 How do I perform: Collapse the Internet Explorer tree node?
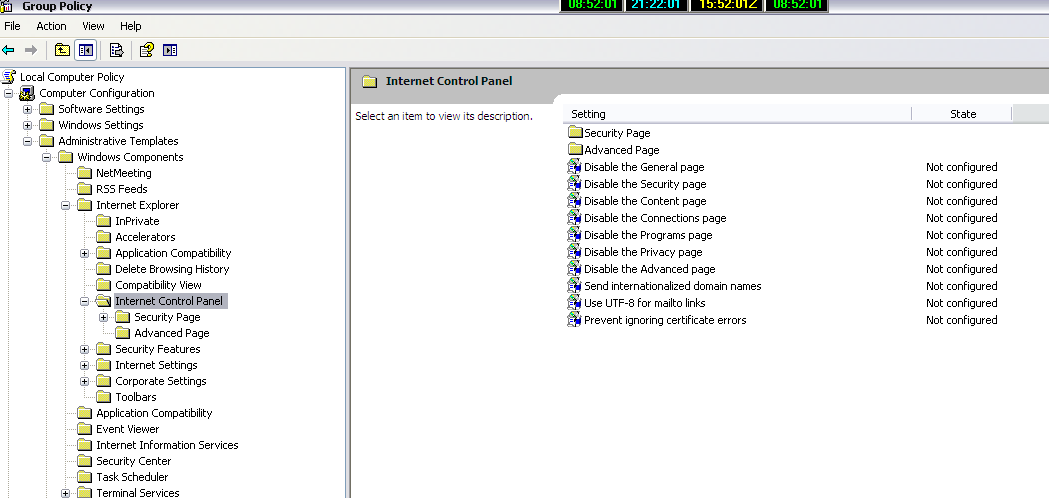(x=66, y=205)
